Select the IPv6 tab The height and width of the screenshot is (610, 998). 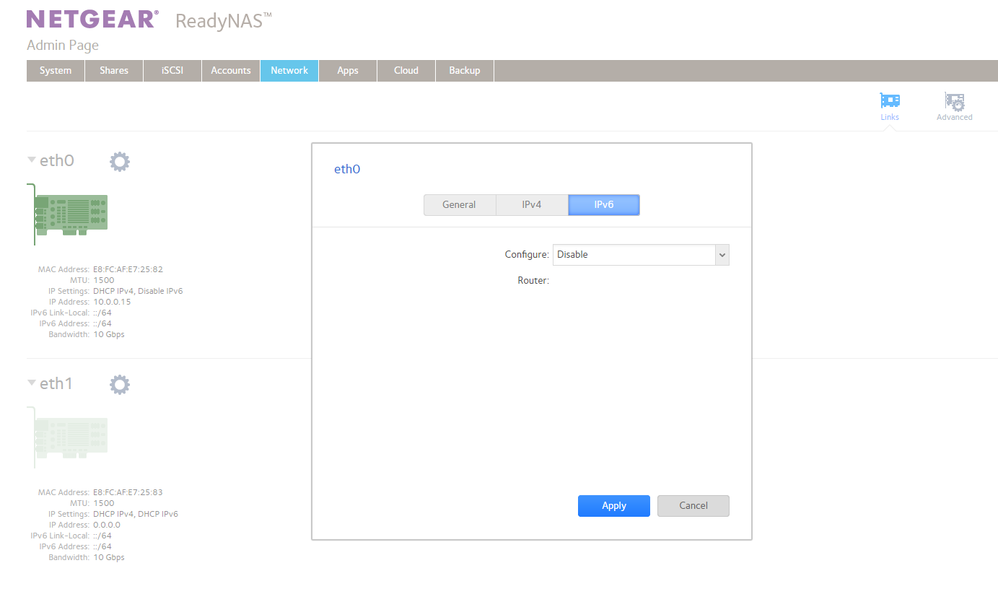click(603, 205)
